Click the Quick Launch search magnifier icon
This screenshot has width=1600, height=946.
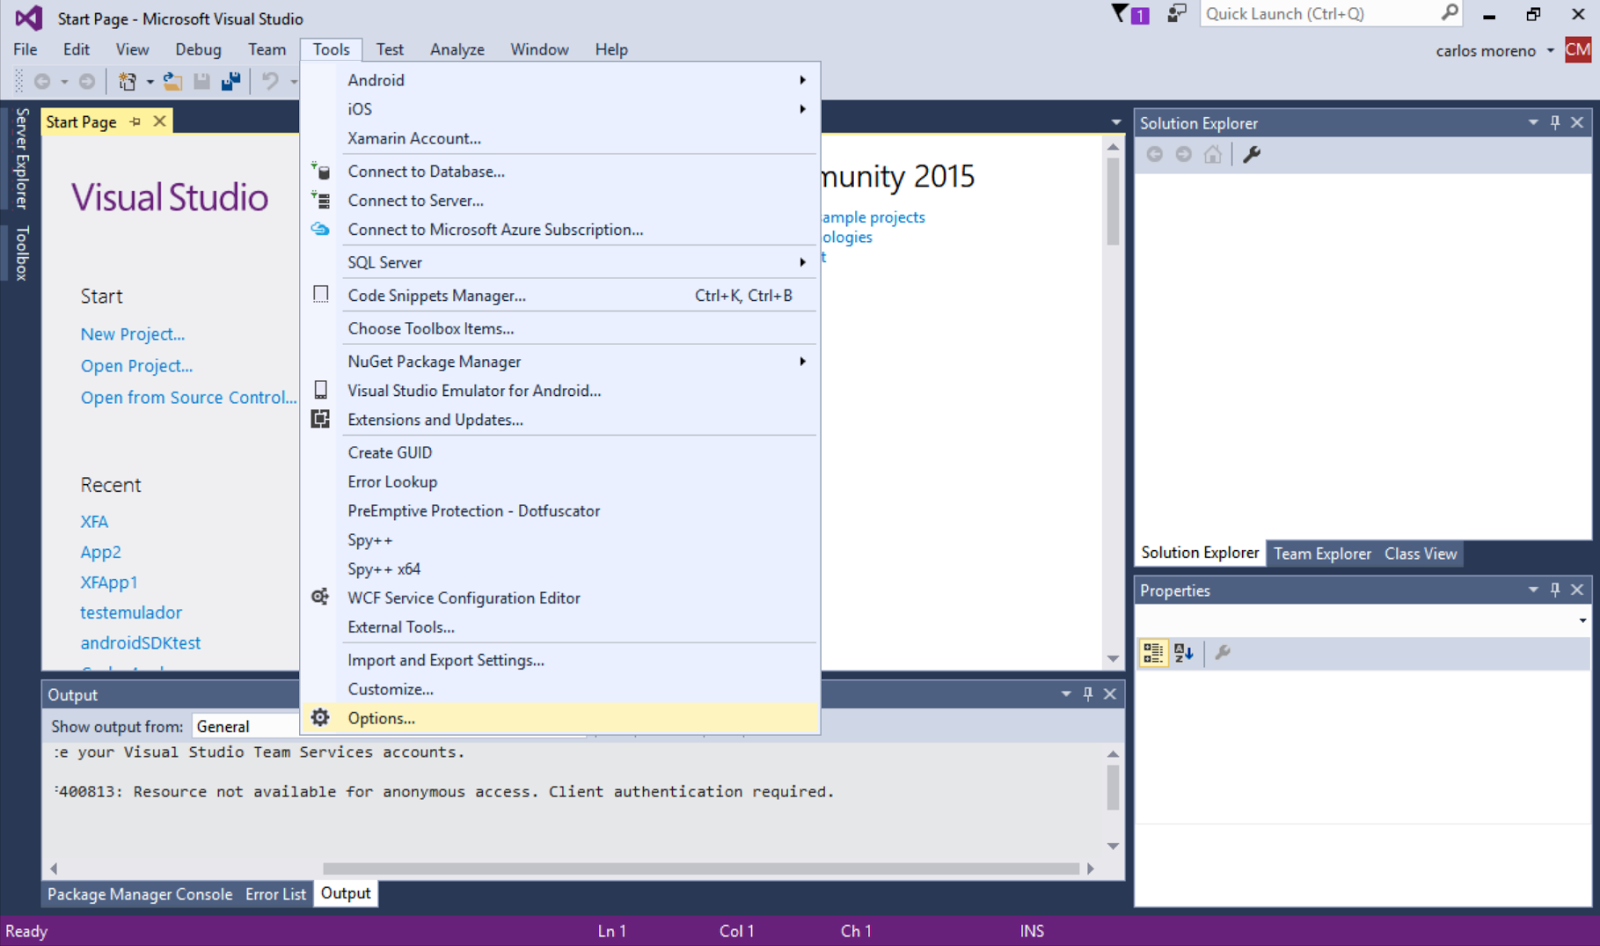point(1449,13)
